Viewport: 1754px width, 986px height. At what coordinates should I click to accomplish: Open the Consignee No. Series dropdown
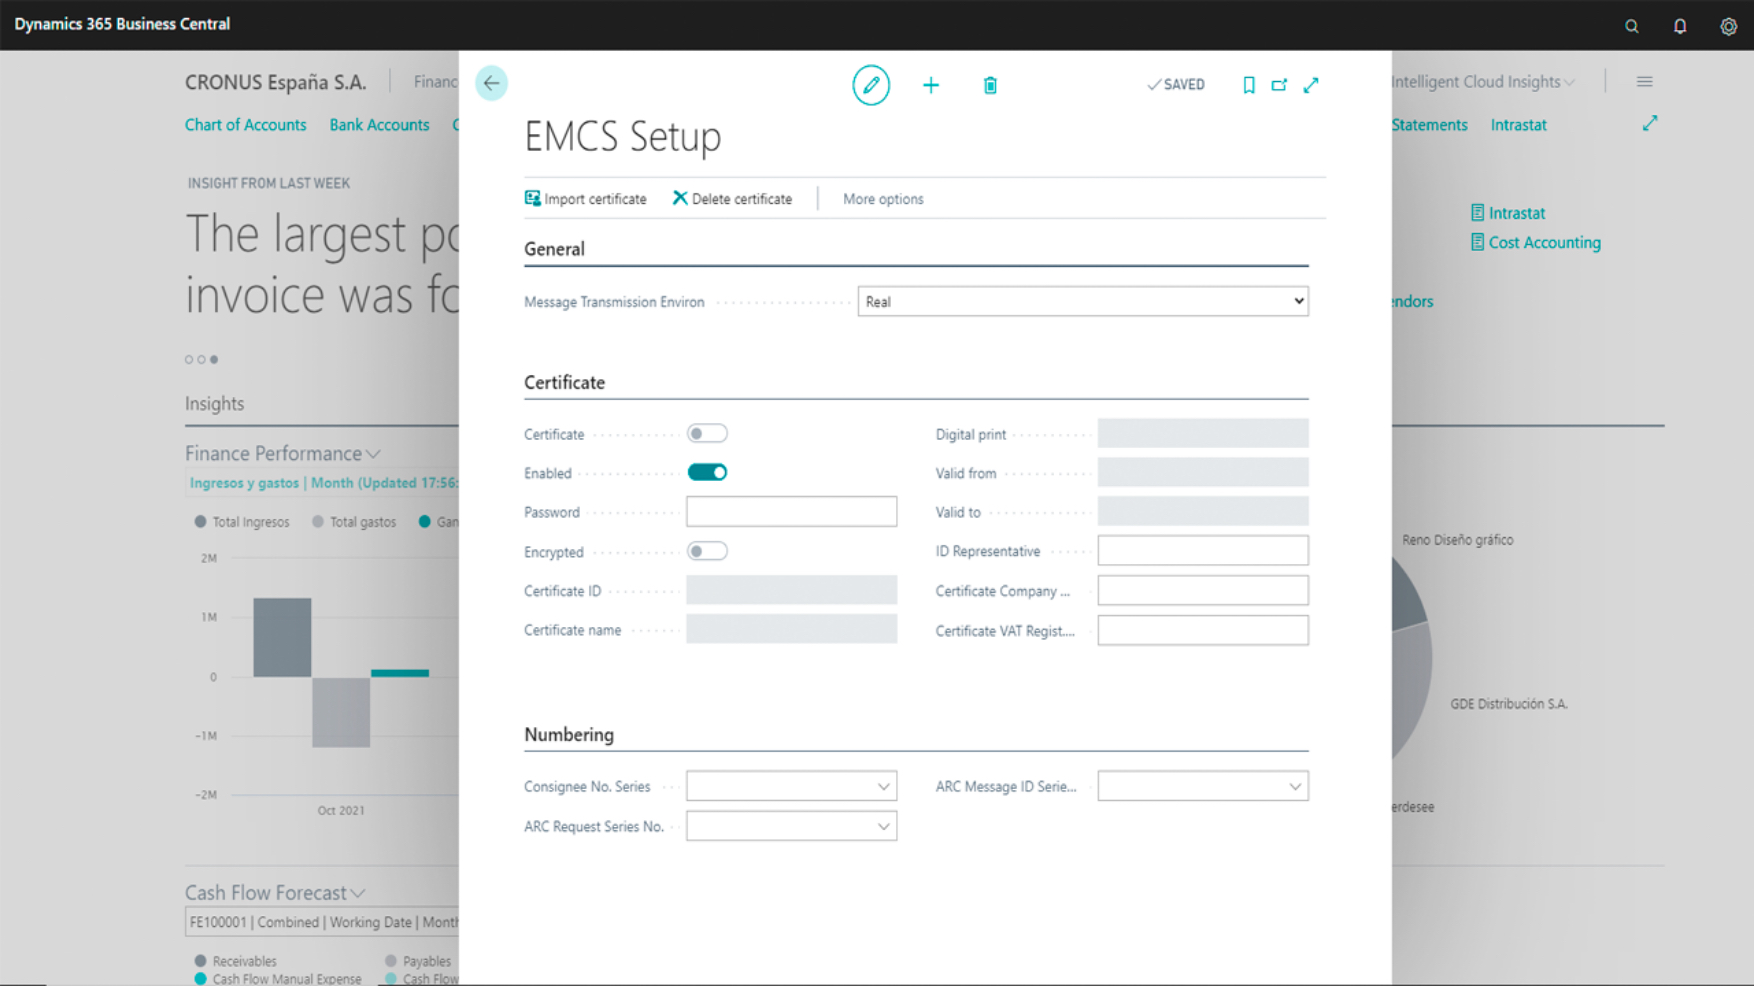point(882,786)
